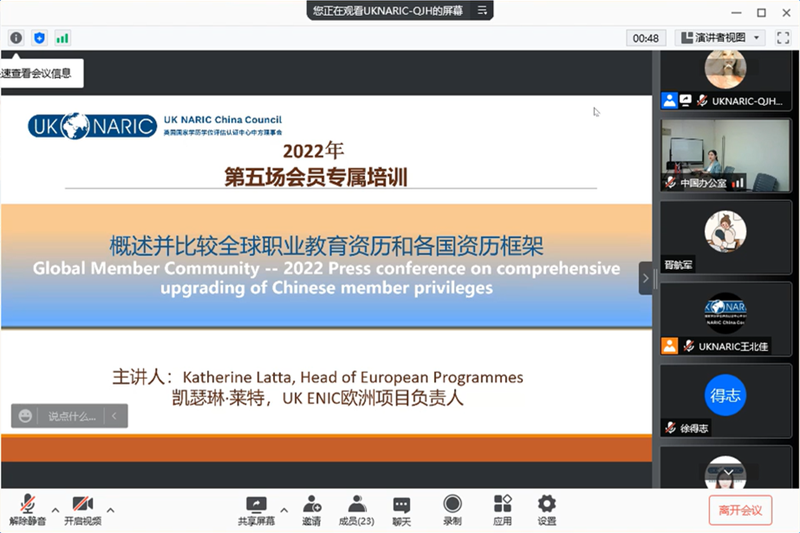Click the Share Screen (共享屏幕) icon
This screenshot has width=800, height=533.
click(257, 509)
